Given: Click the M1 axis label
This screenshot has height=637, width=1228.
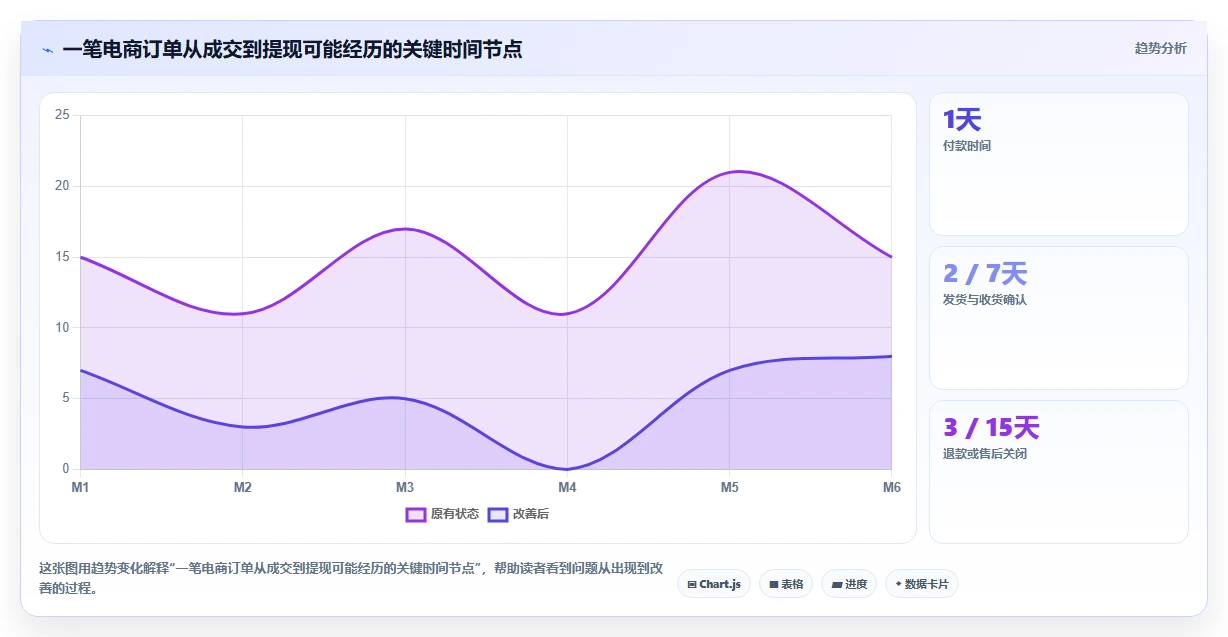Looking at the screenshot, I should (80, 487).
